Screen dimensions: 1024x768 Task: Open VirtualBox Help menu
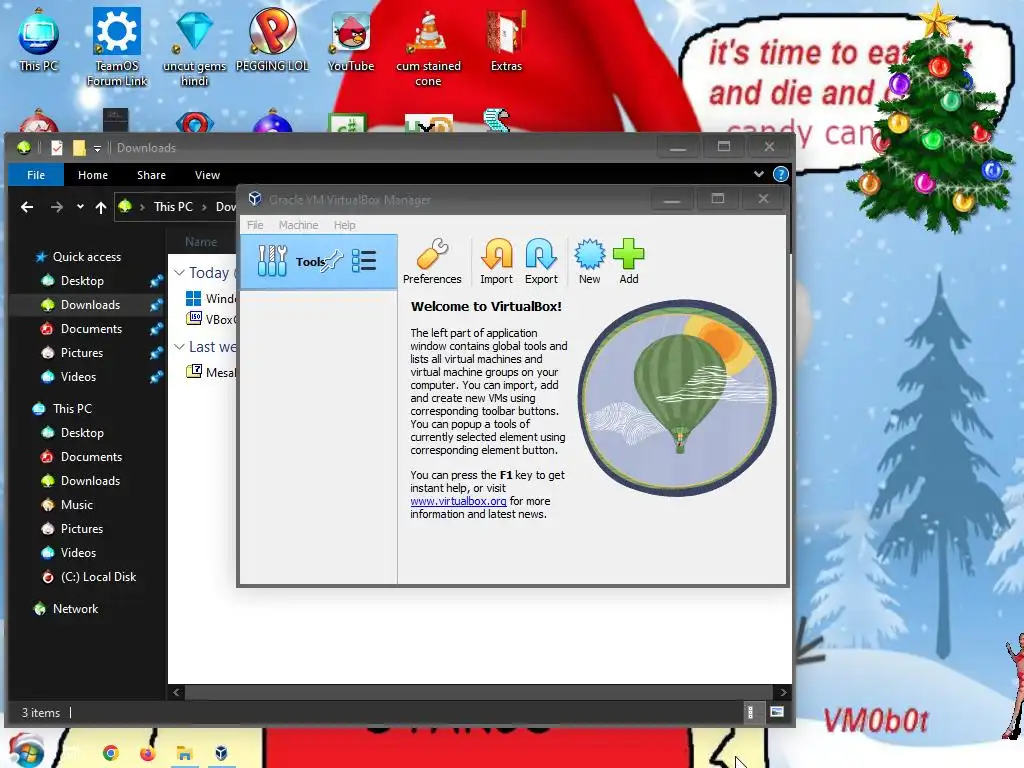pyautogui.click(x=344, y=225)
